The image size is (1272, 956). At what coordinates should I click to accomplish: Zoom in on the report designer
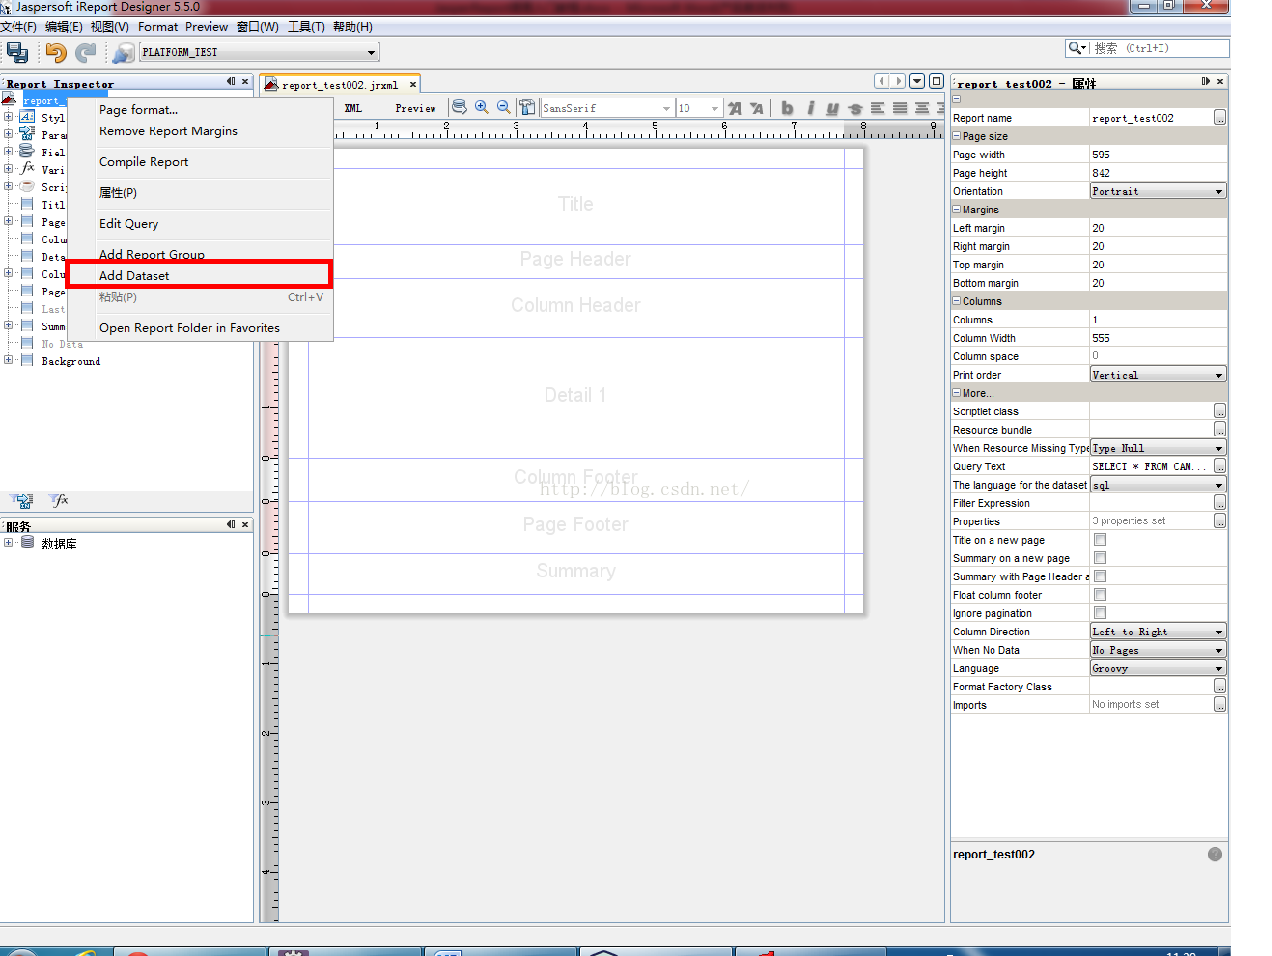[482, 107]
